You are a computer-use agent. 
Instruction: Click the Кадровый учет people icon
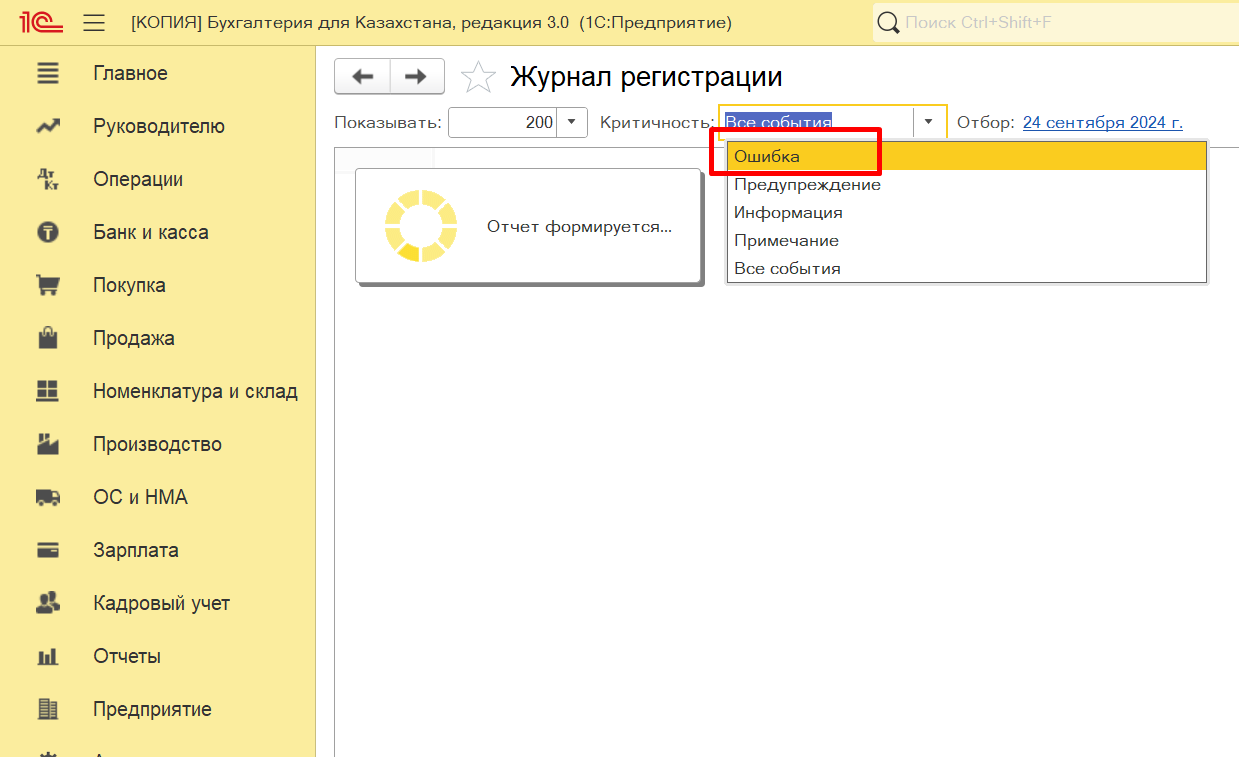(x=47, y=603)
